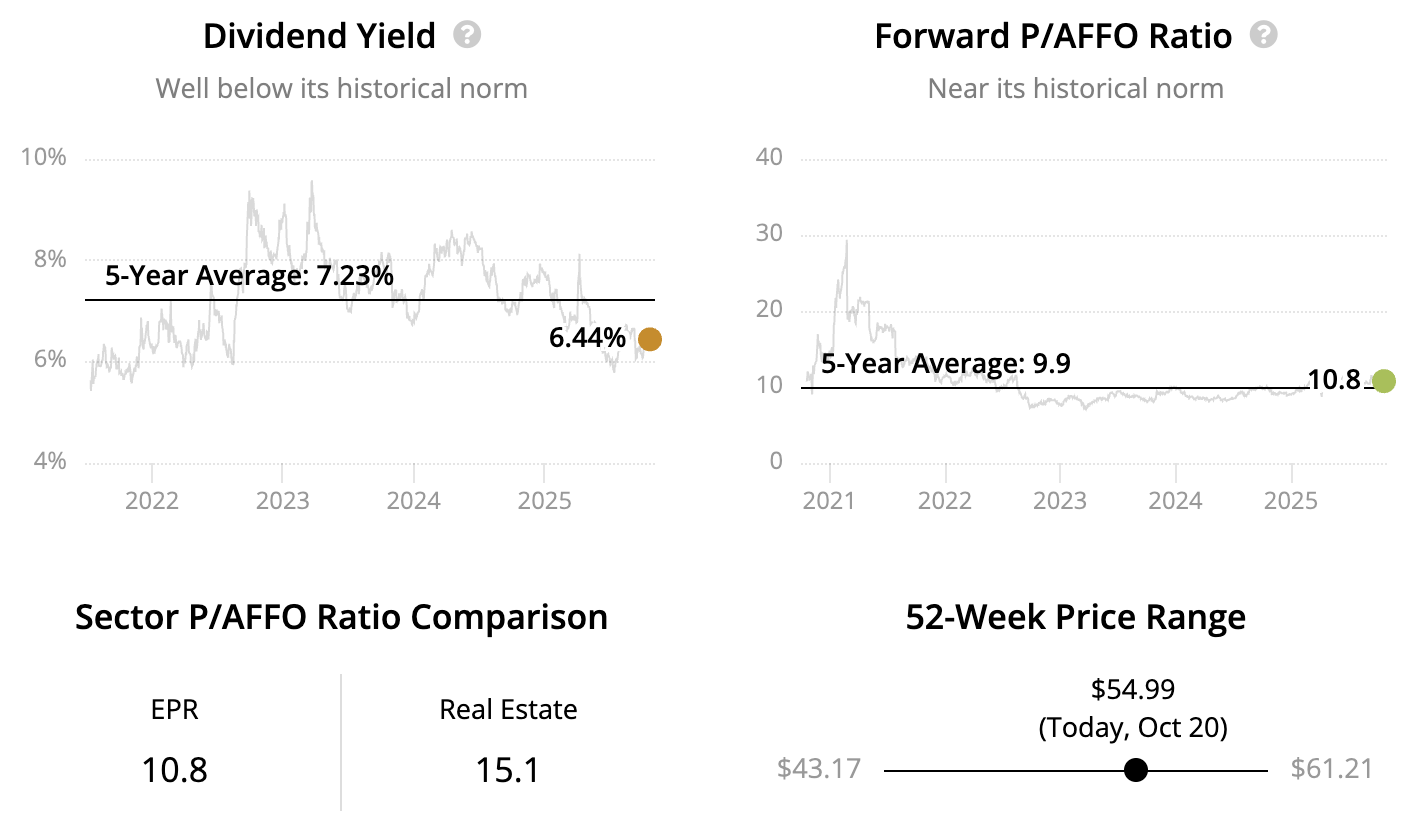Click the Real Estate sector label

tap(508, 710)
